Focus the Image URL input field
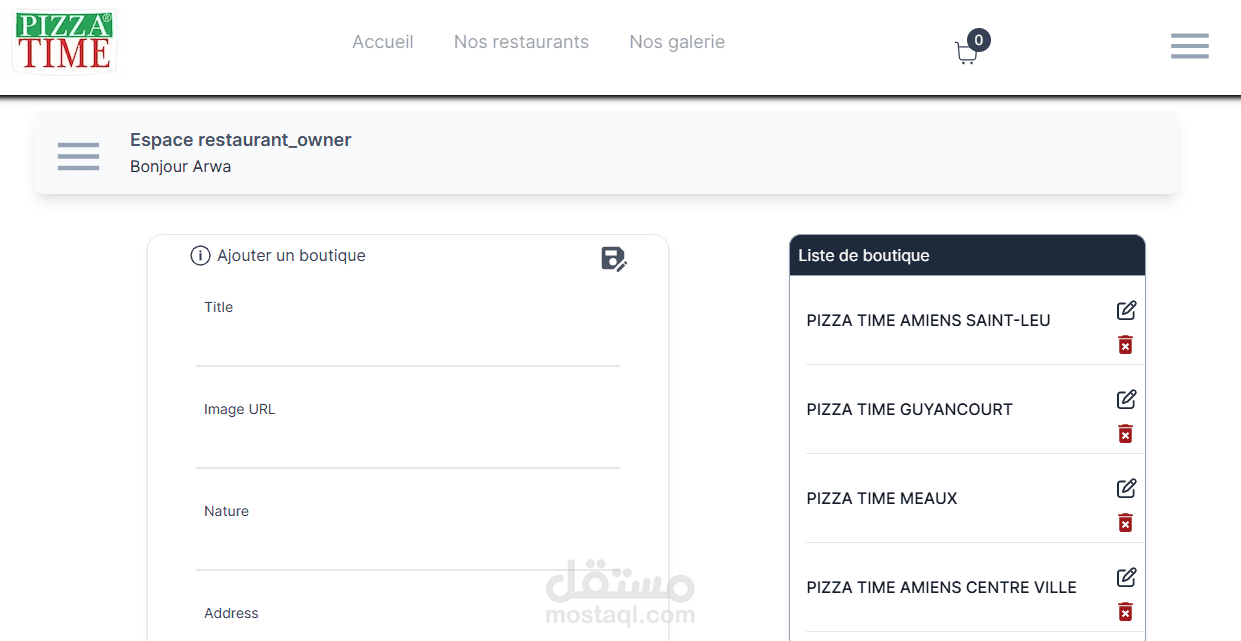Image resolution: width=1241 pixels, height=641 pixels. coord(407,447)
